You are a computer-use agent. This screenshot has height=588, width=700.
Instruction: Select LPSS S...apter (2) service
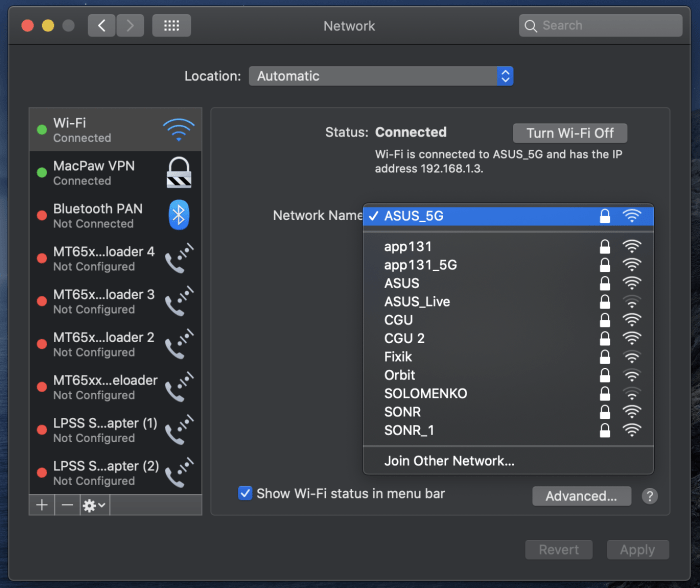(115, 472)
